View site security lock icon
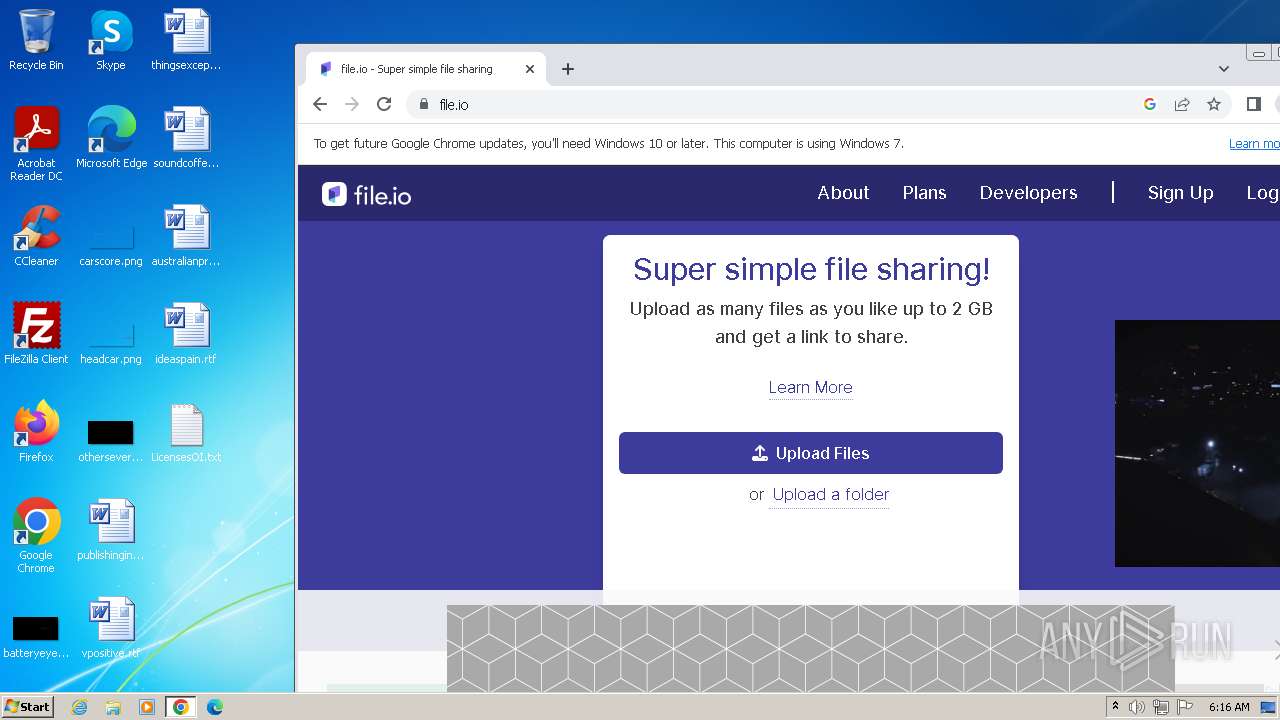The height and width of the screenshot is (720, 1280). point(424,104)
